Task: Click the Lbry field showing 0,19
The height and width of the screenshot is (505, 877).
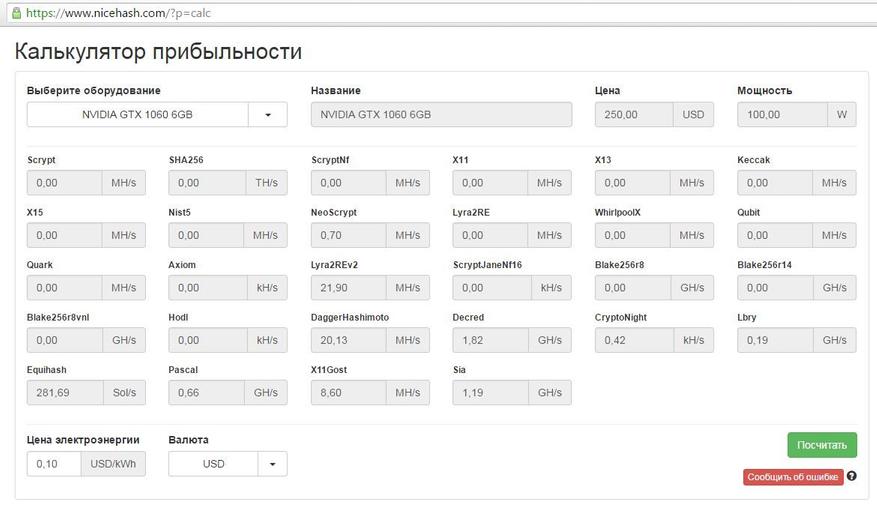Action: (x=775, y=341)
